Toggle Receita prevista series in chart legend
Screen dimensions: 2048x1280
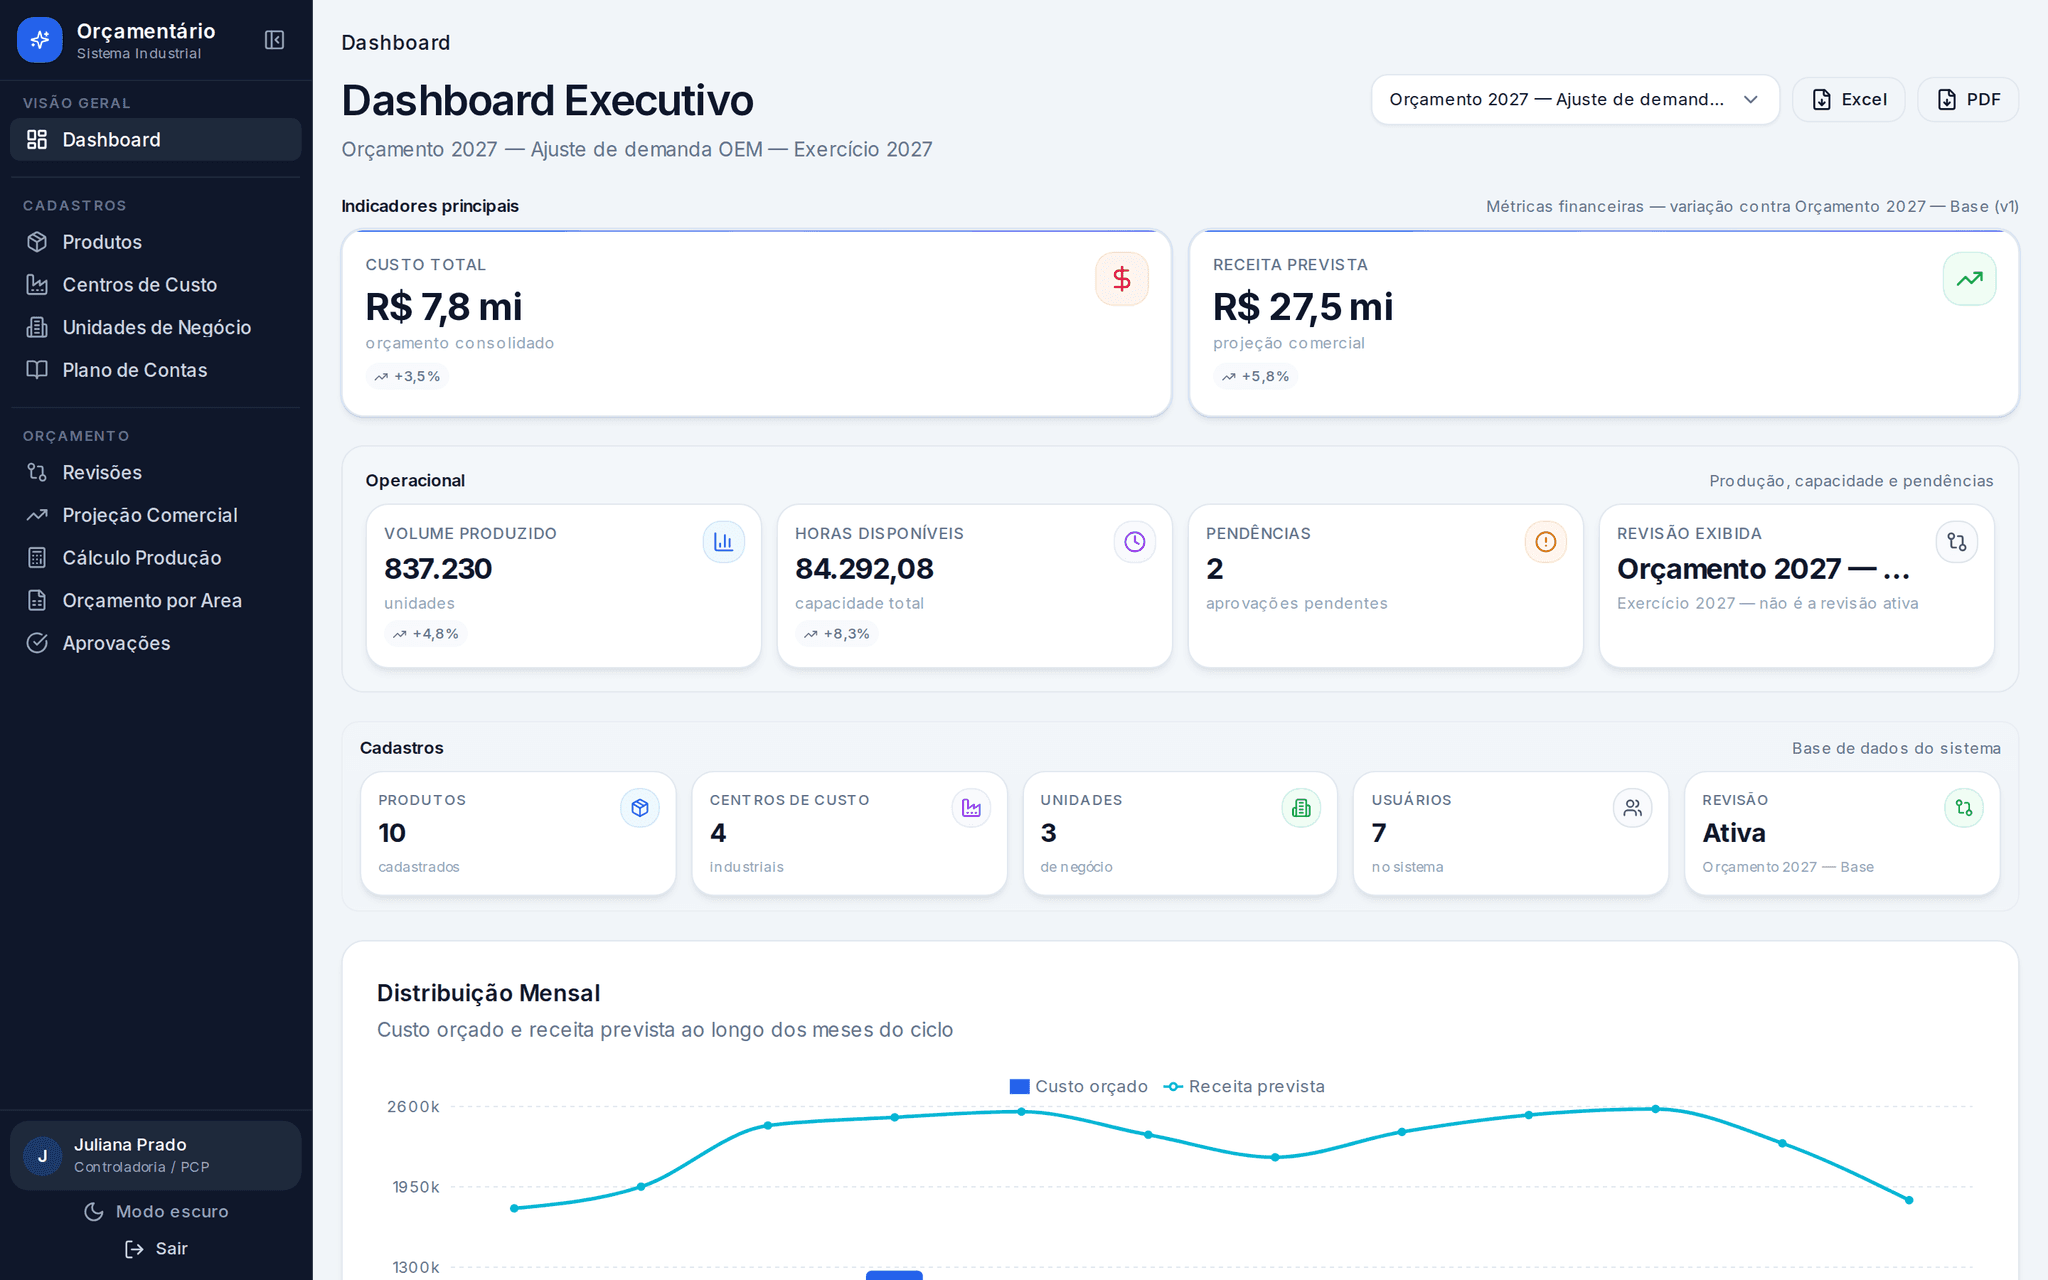coord(1245,1086)
